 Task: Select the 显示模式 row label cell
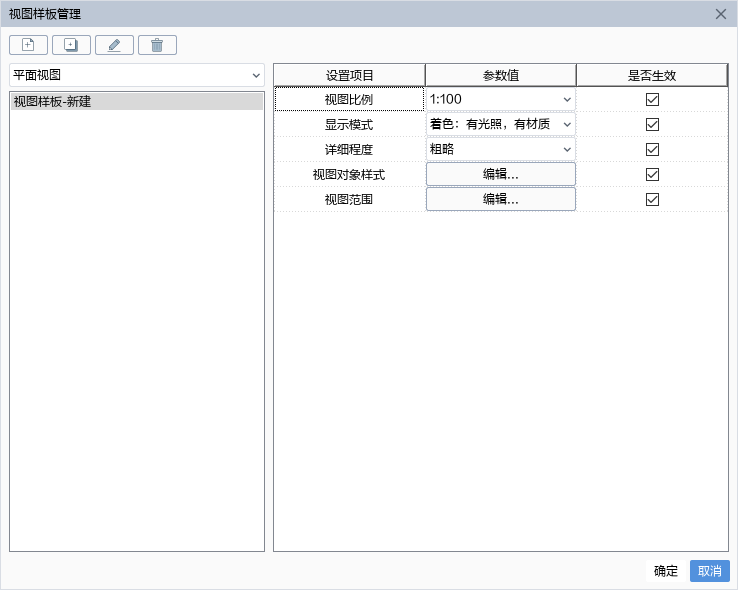pos(349,124)
